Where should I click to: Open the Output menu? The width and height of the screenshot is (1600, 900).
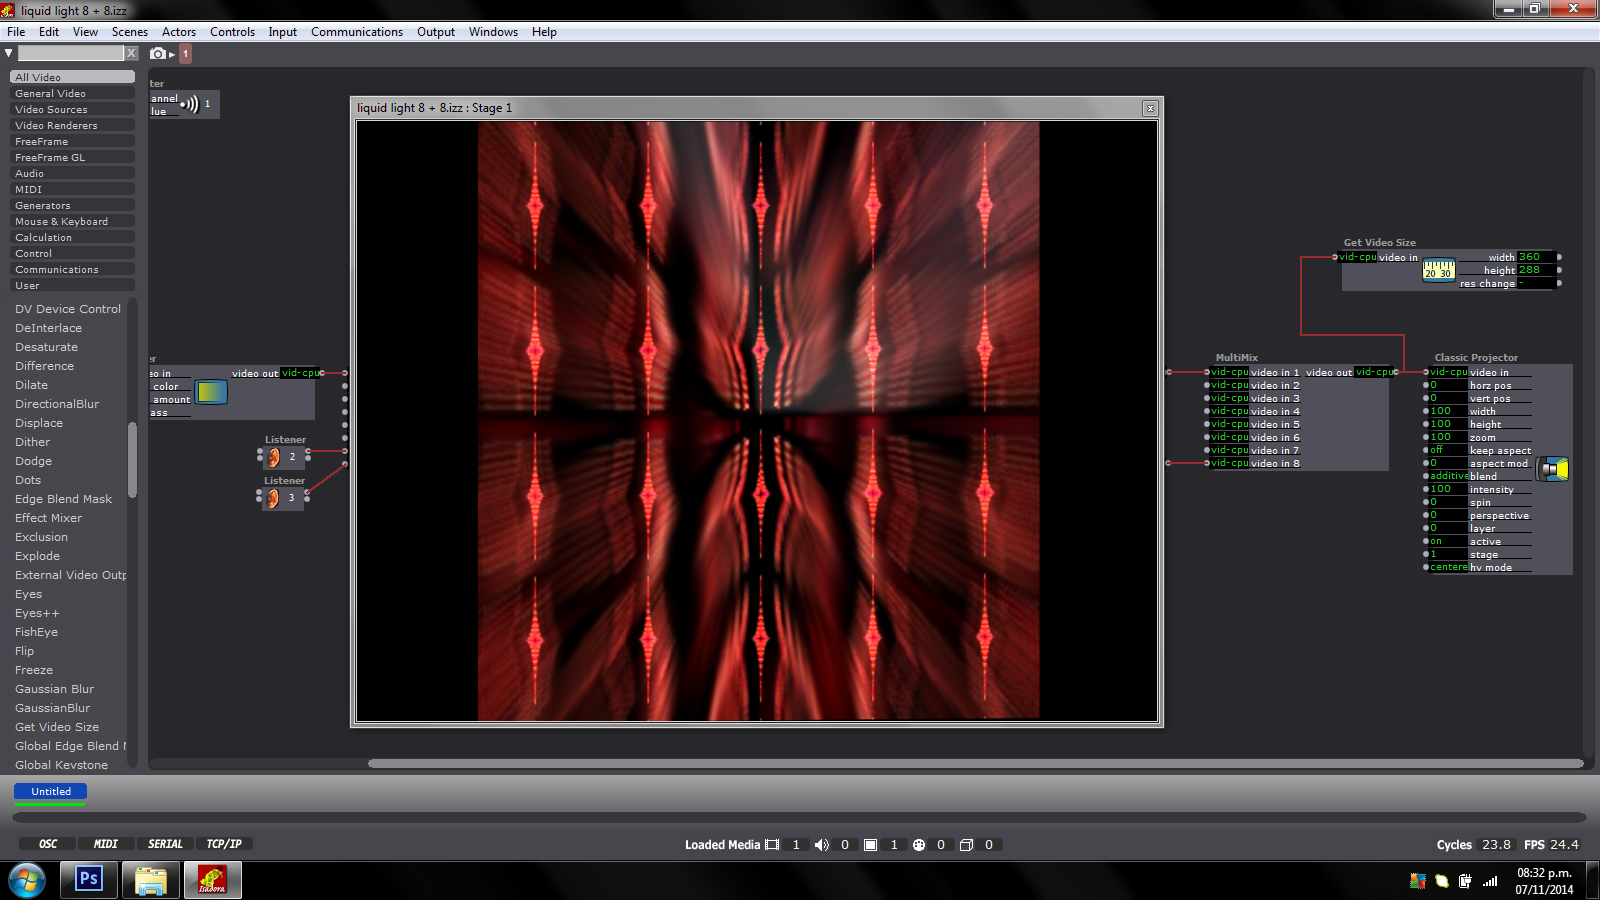(436, 32)
